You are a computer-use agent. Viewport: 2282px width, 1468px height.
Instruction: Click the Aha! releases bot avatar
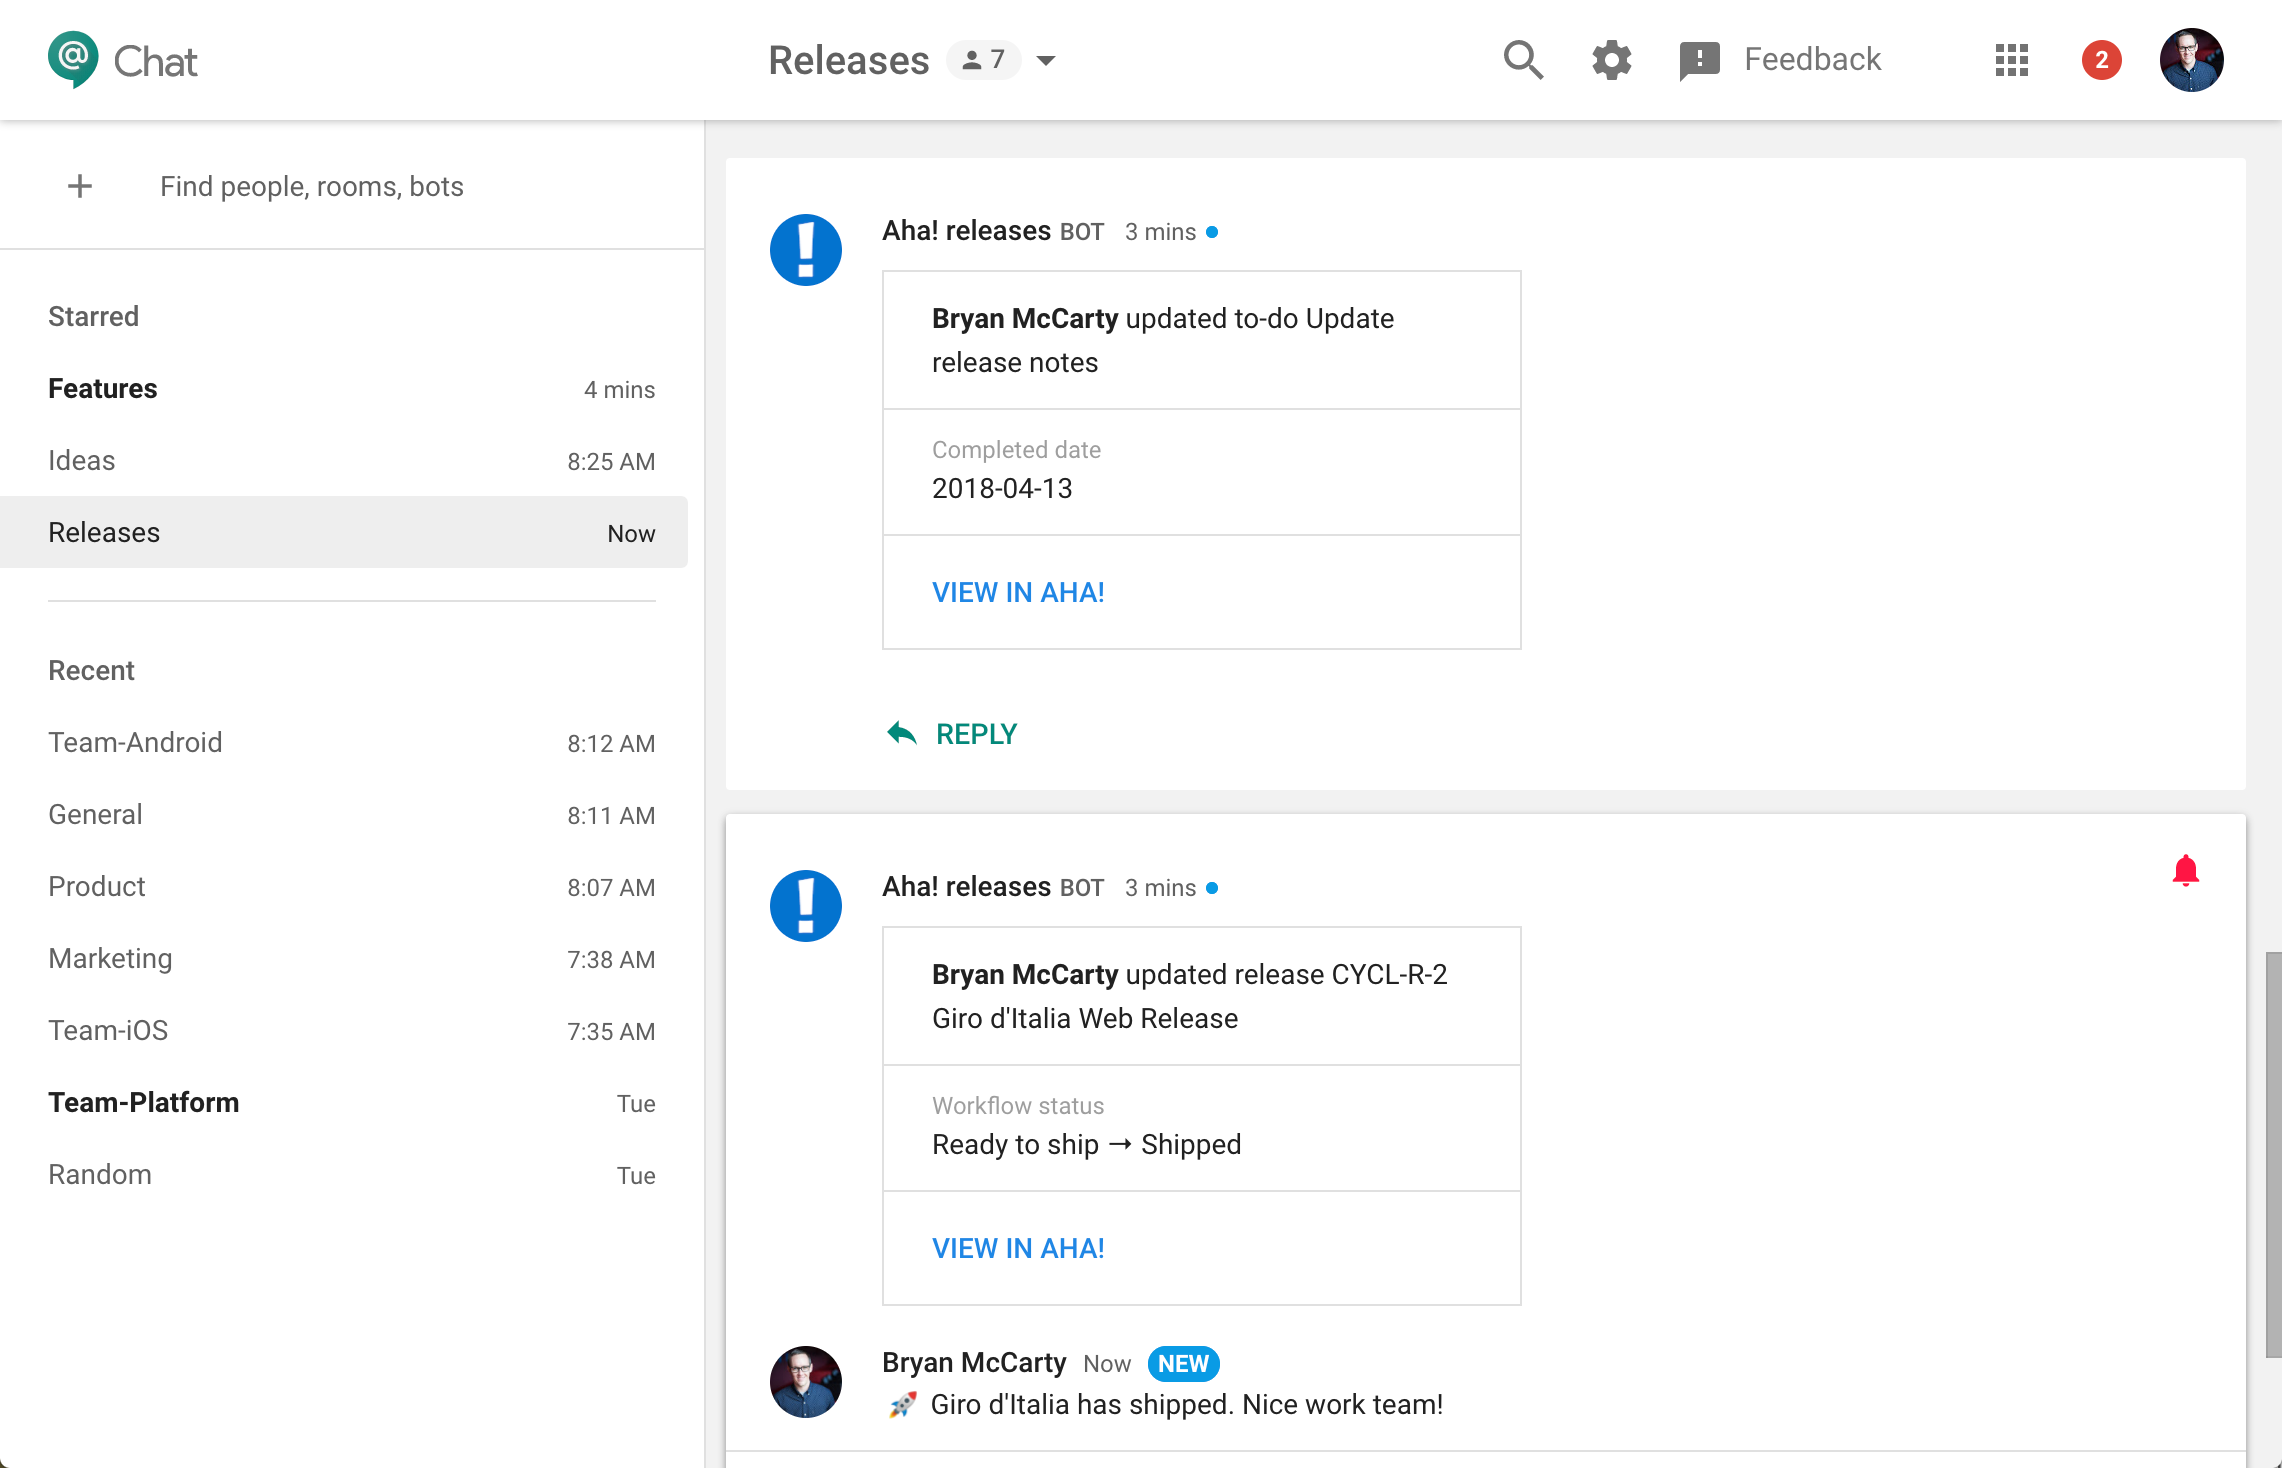tap(806, 250)
